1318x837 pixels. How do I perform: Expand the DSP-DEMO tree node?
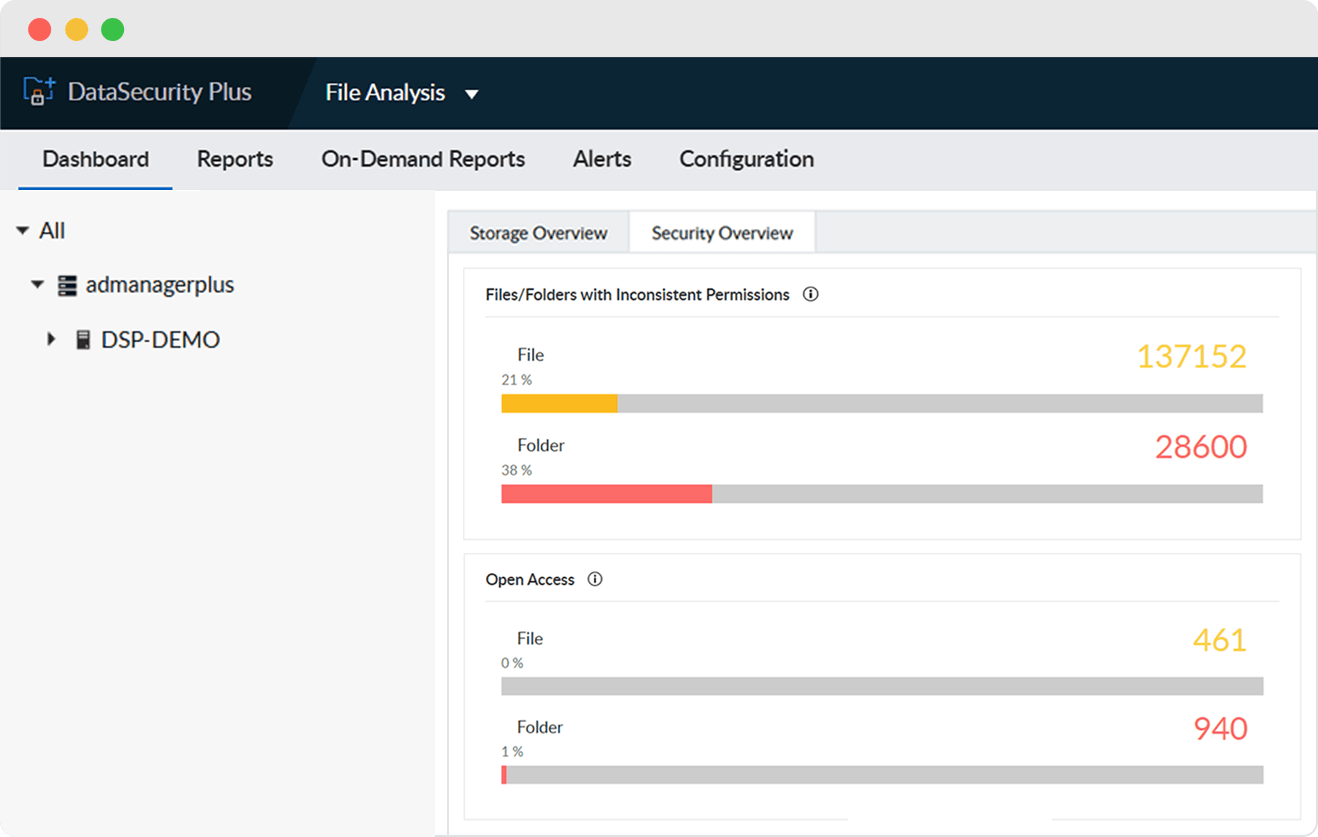pos(52,340)
